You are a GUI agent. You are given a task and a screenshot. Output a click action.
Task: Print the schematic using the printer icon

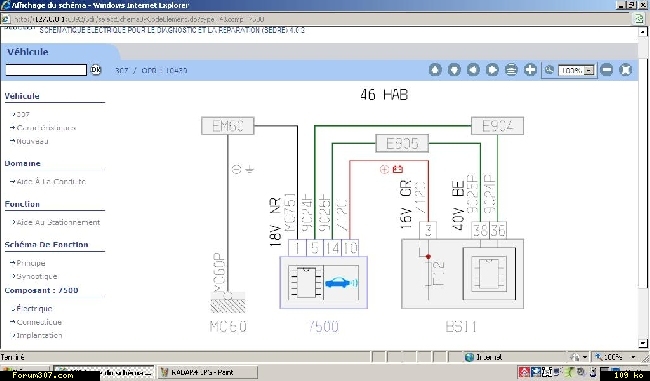[x=511, y=70]
